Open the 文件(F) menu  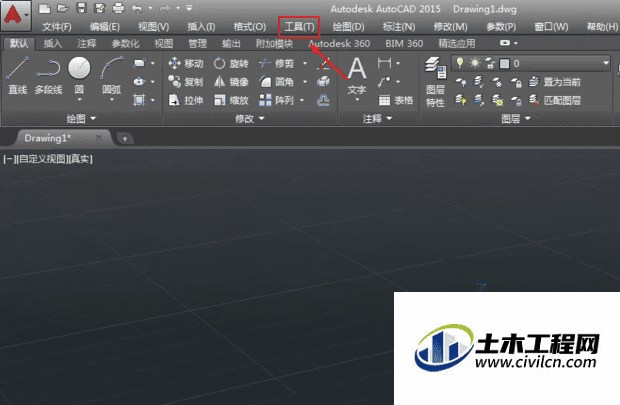point(57,27)
